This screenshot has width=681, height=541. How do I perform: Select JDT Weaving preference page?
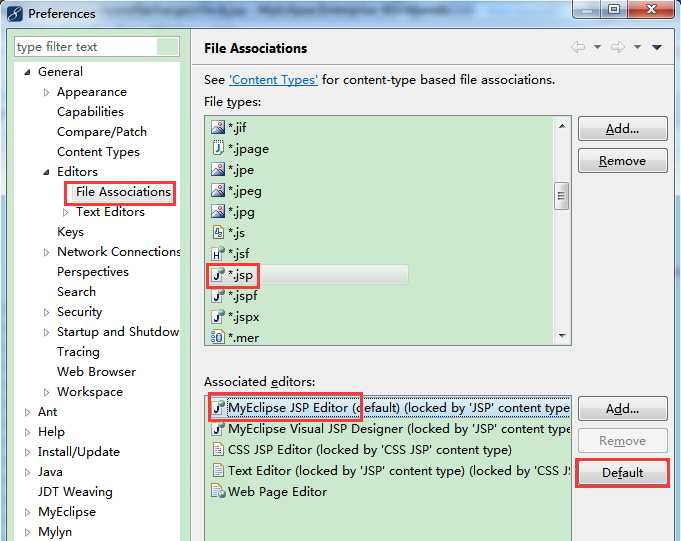point(75,492)
